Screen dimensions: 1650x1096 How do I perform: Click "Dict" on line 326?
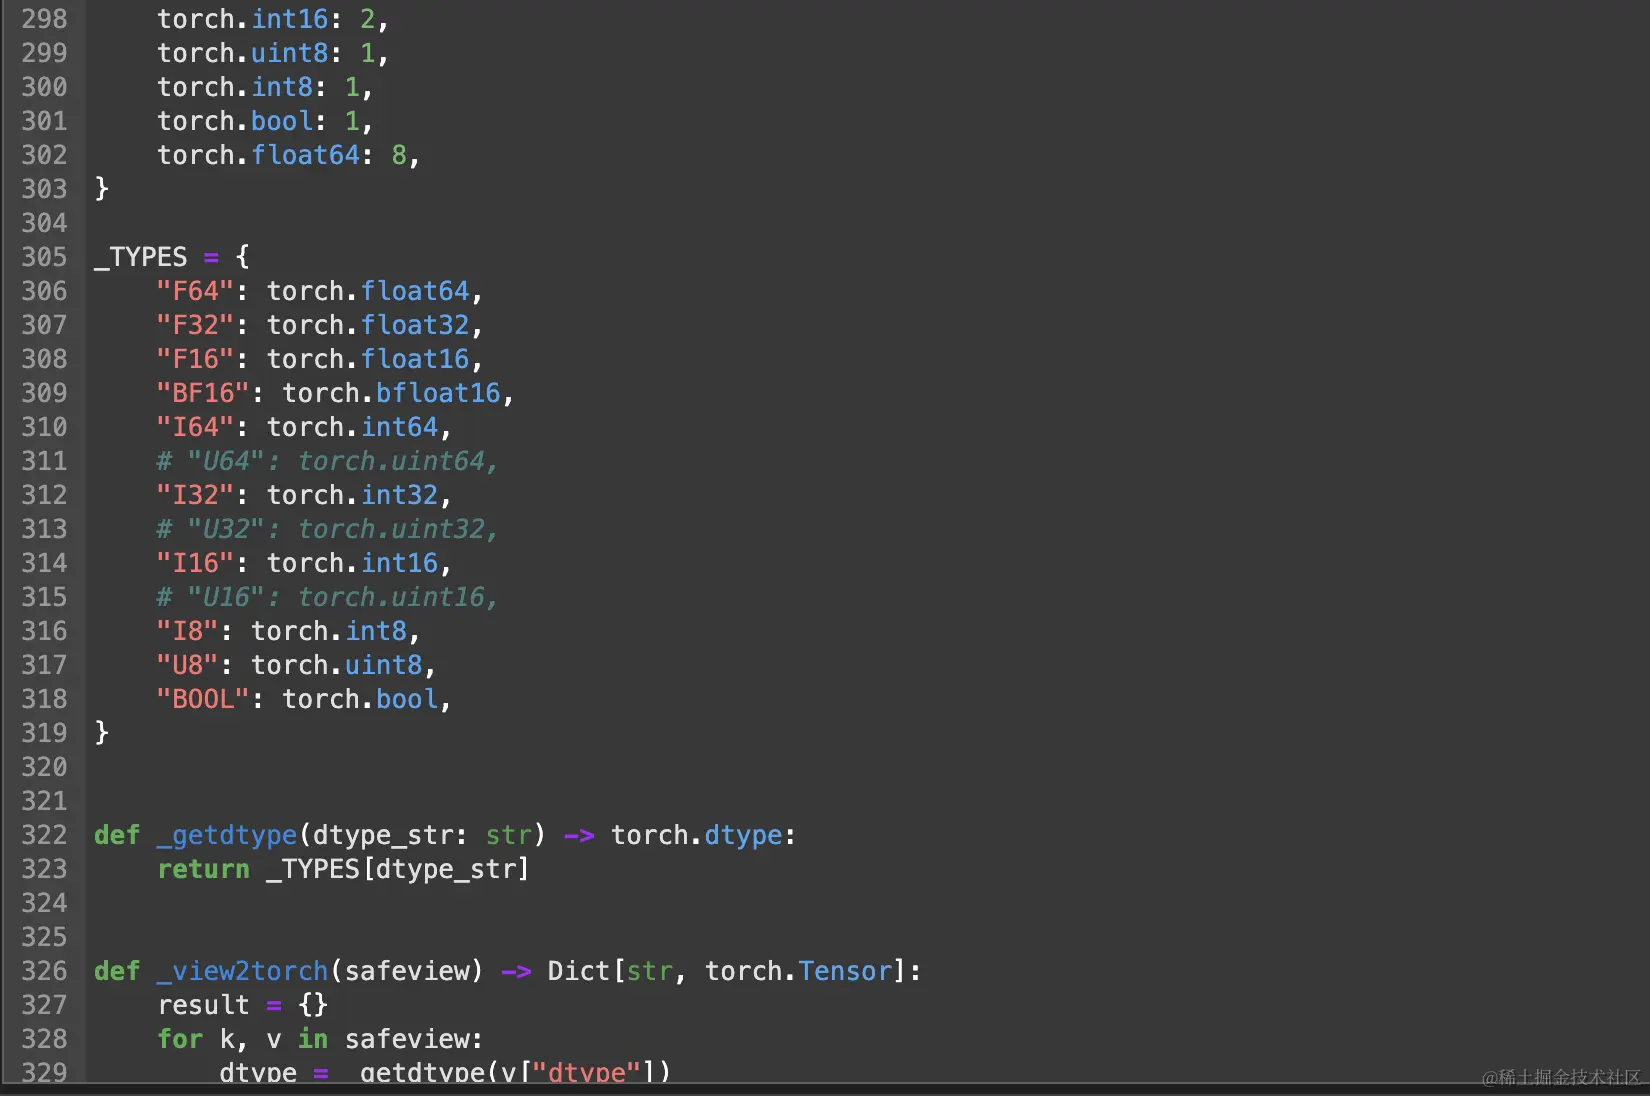pos(579,971)
